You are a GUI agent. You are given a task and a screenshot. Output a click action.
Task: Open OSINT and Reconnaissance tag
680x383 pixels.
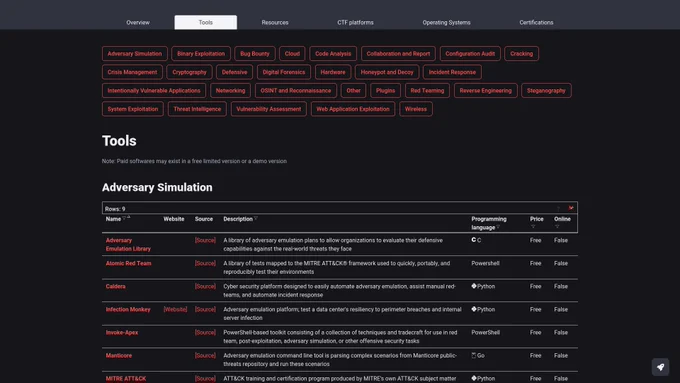coord(295,91)
